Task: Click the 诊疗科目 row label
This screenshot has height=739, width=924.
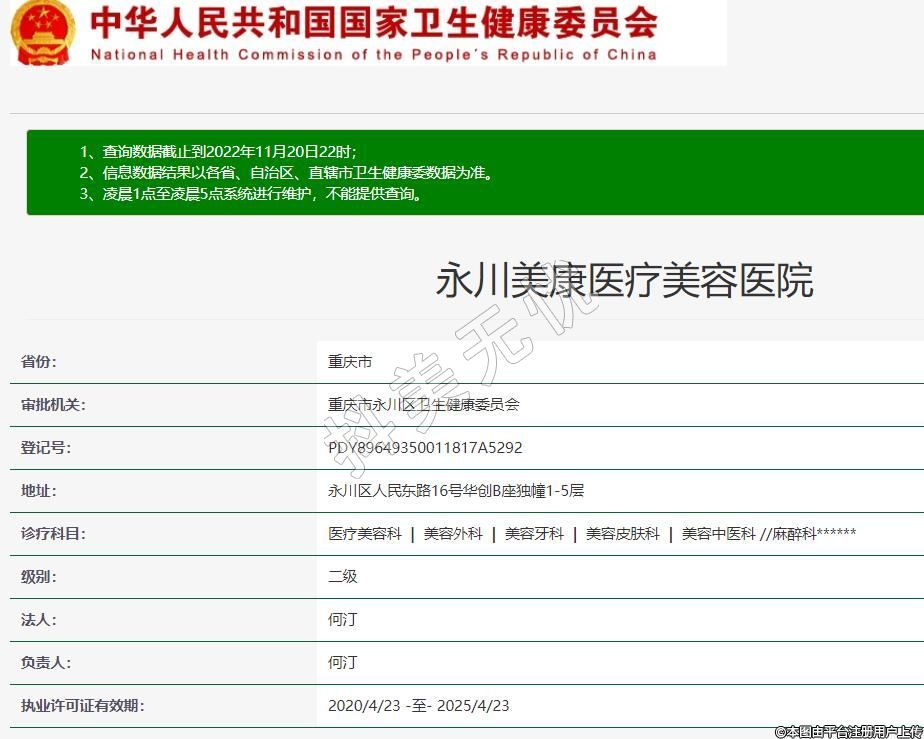Action: 54,534
